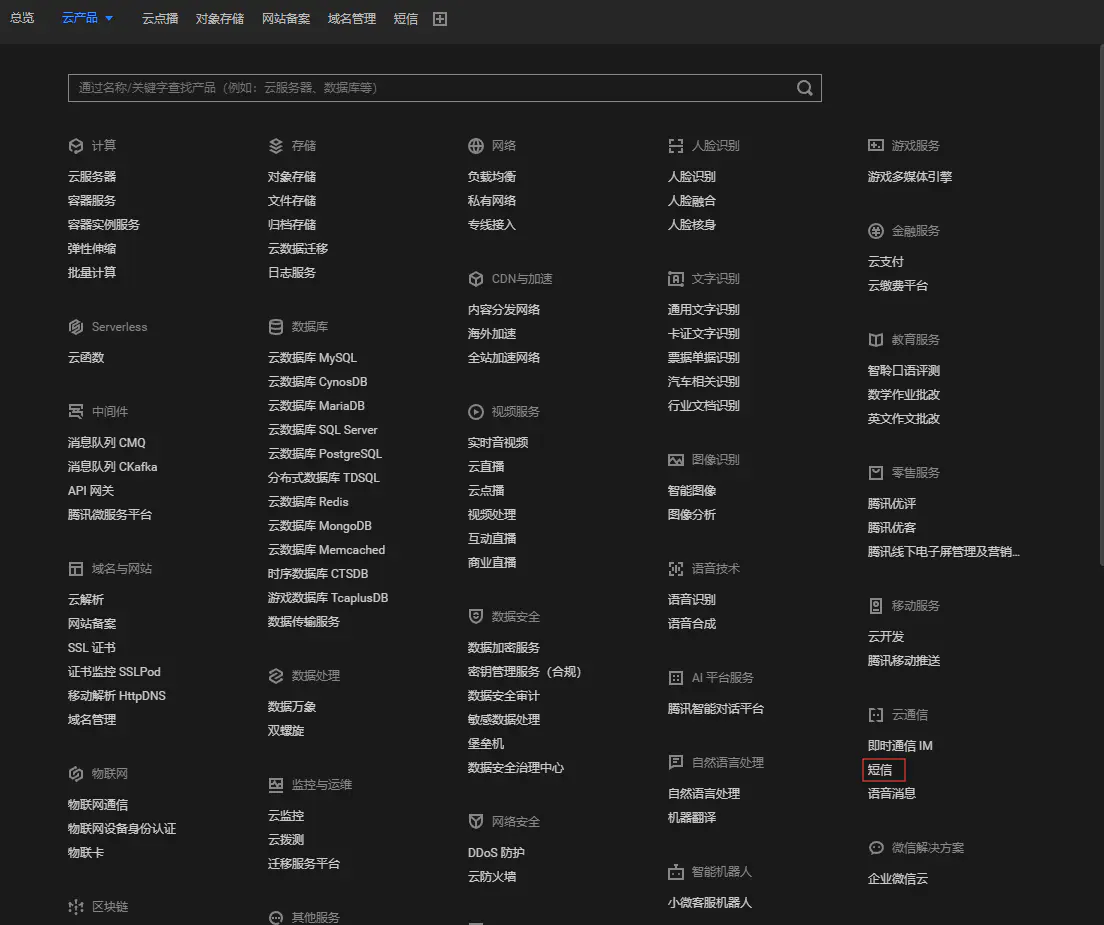Screen dimensions: 1104x925
Task: Open the 腾讯智能对话平台 link
Action: click(x=715, y=709)
